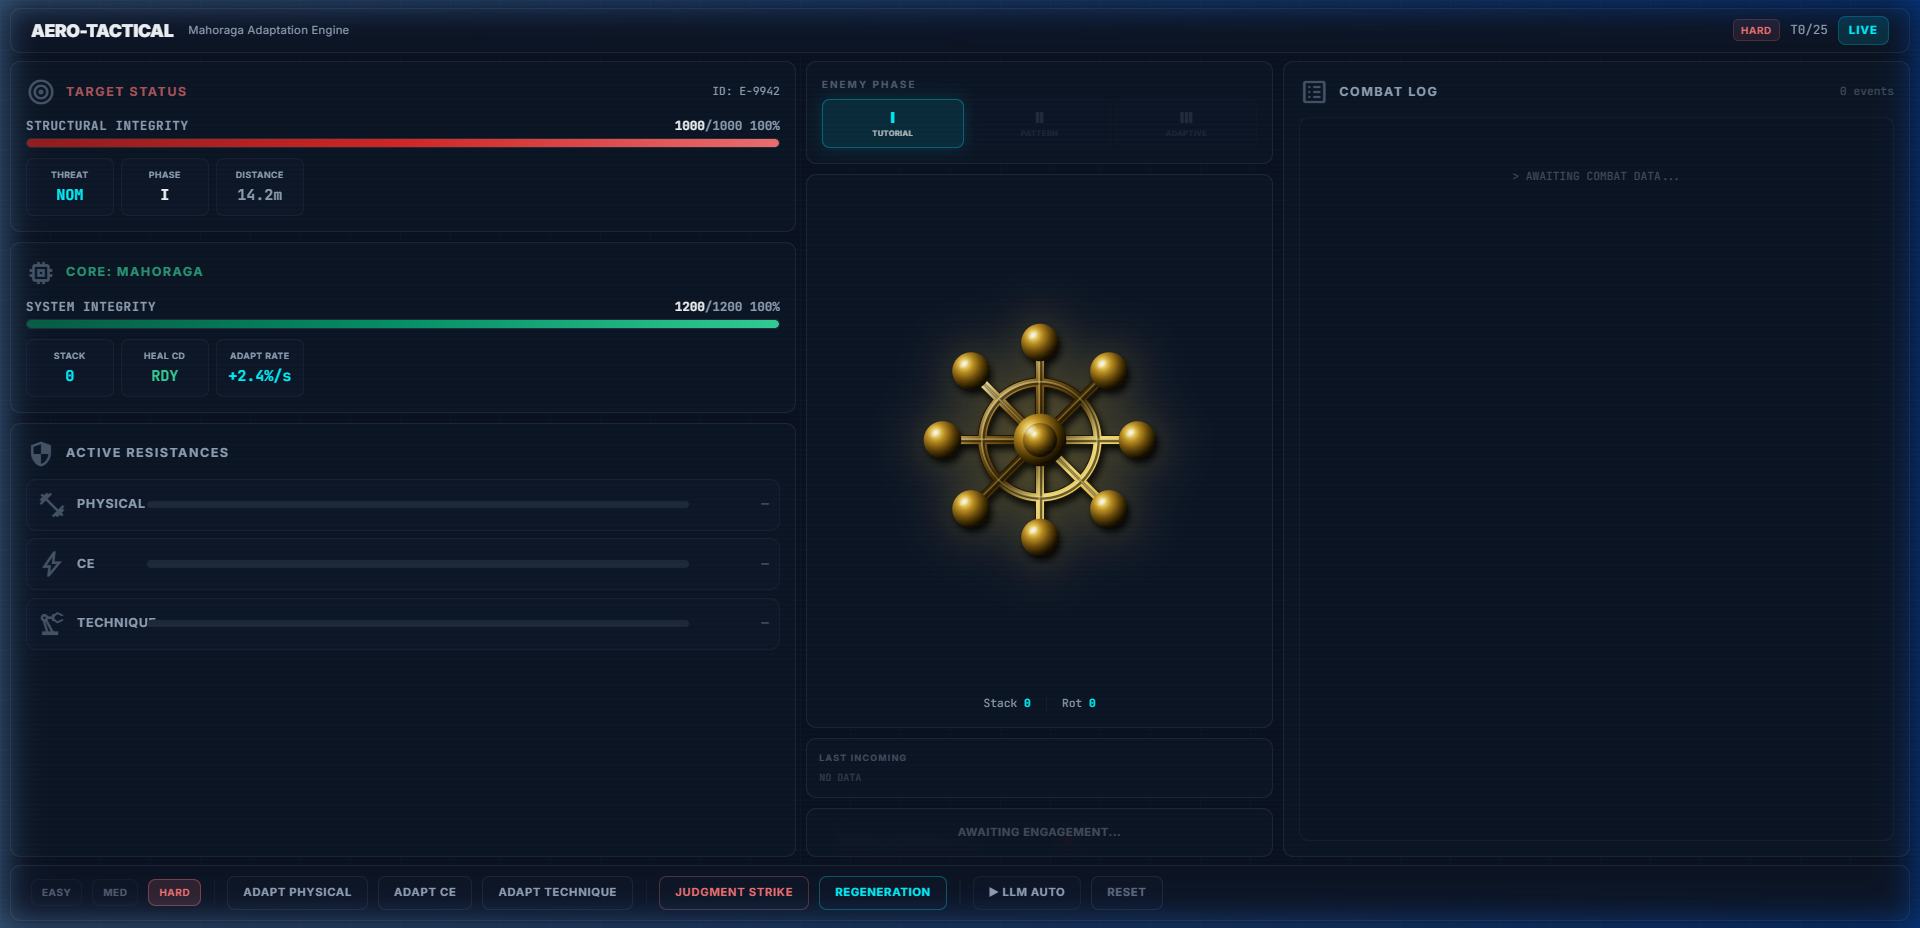Click the ID: E-9942 label
The height and width of the screenshot is (928, 1920).
(746, 91)
